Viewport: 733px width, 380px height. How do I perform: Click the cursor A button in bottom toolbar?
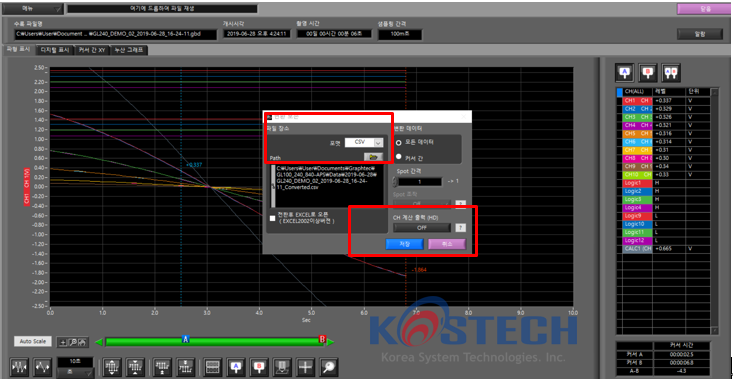[236, 367]
